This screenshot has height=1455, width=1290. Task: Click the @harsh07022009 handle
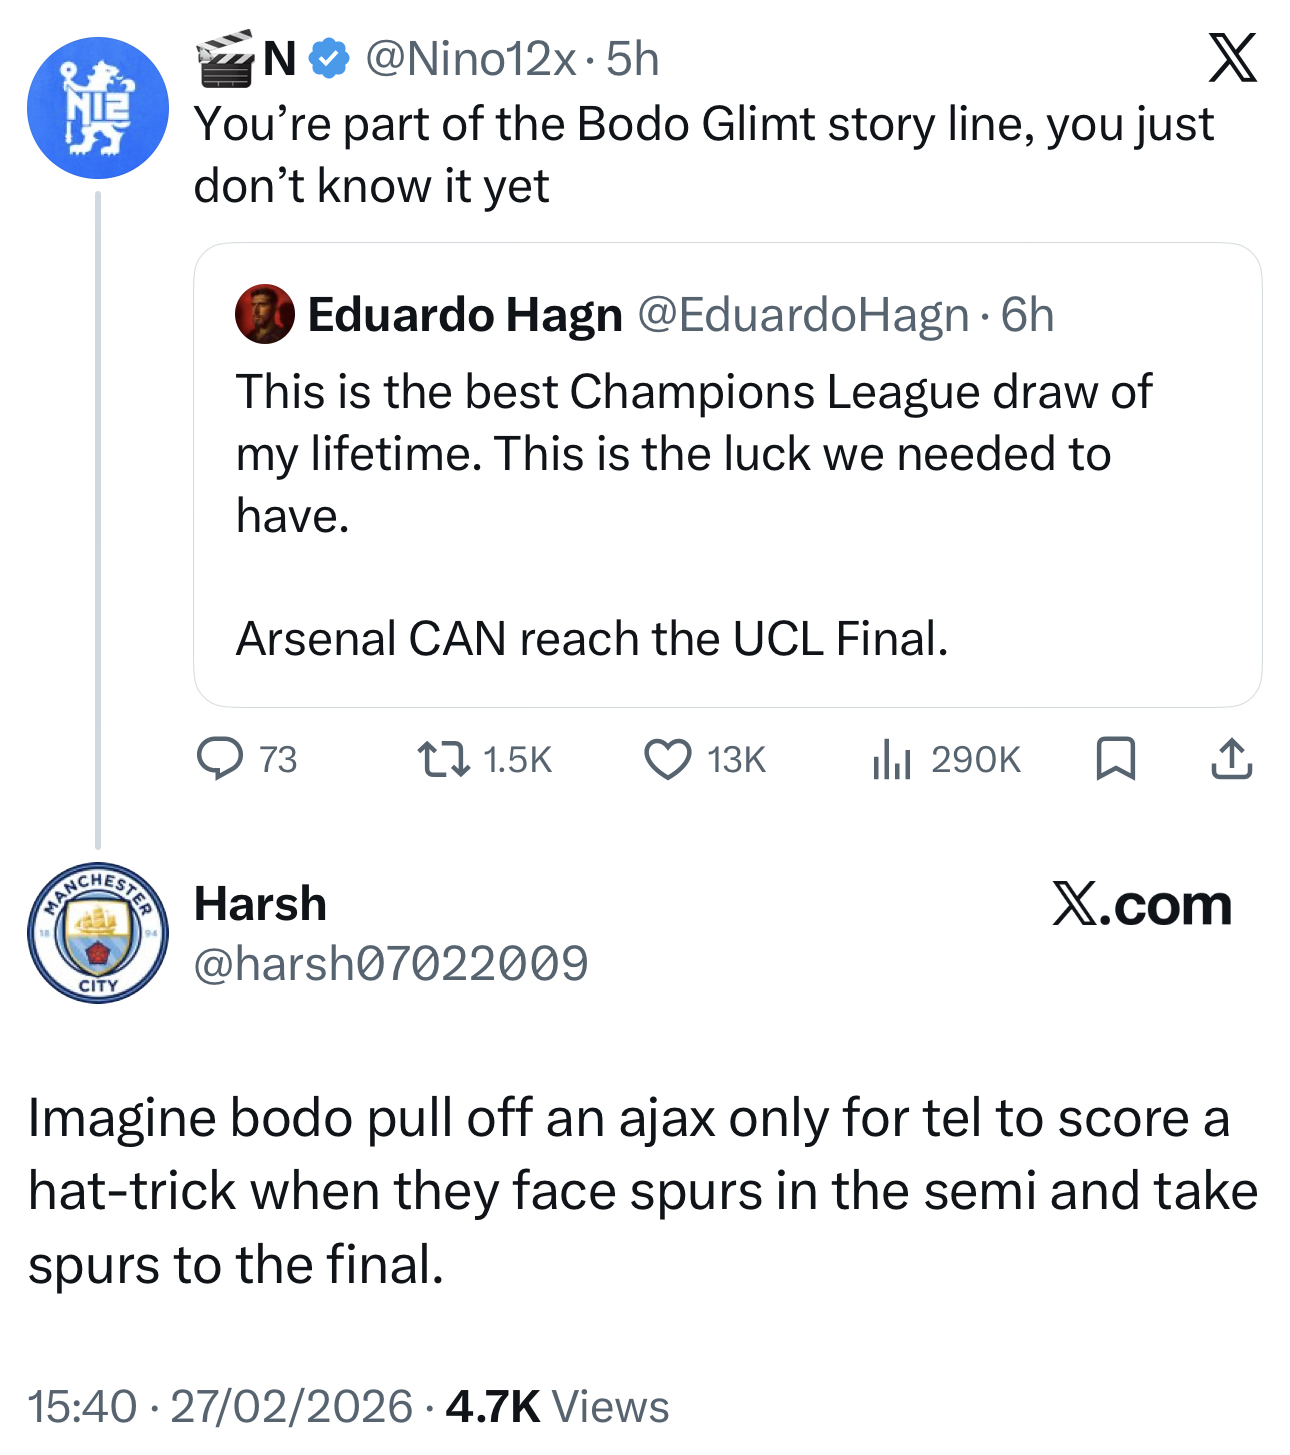pos(391,964)
